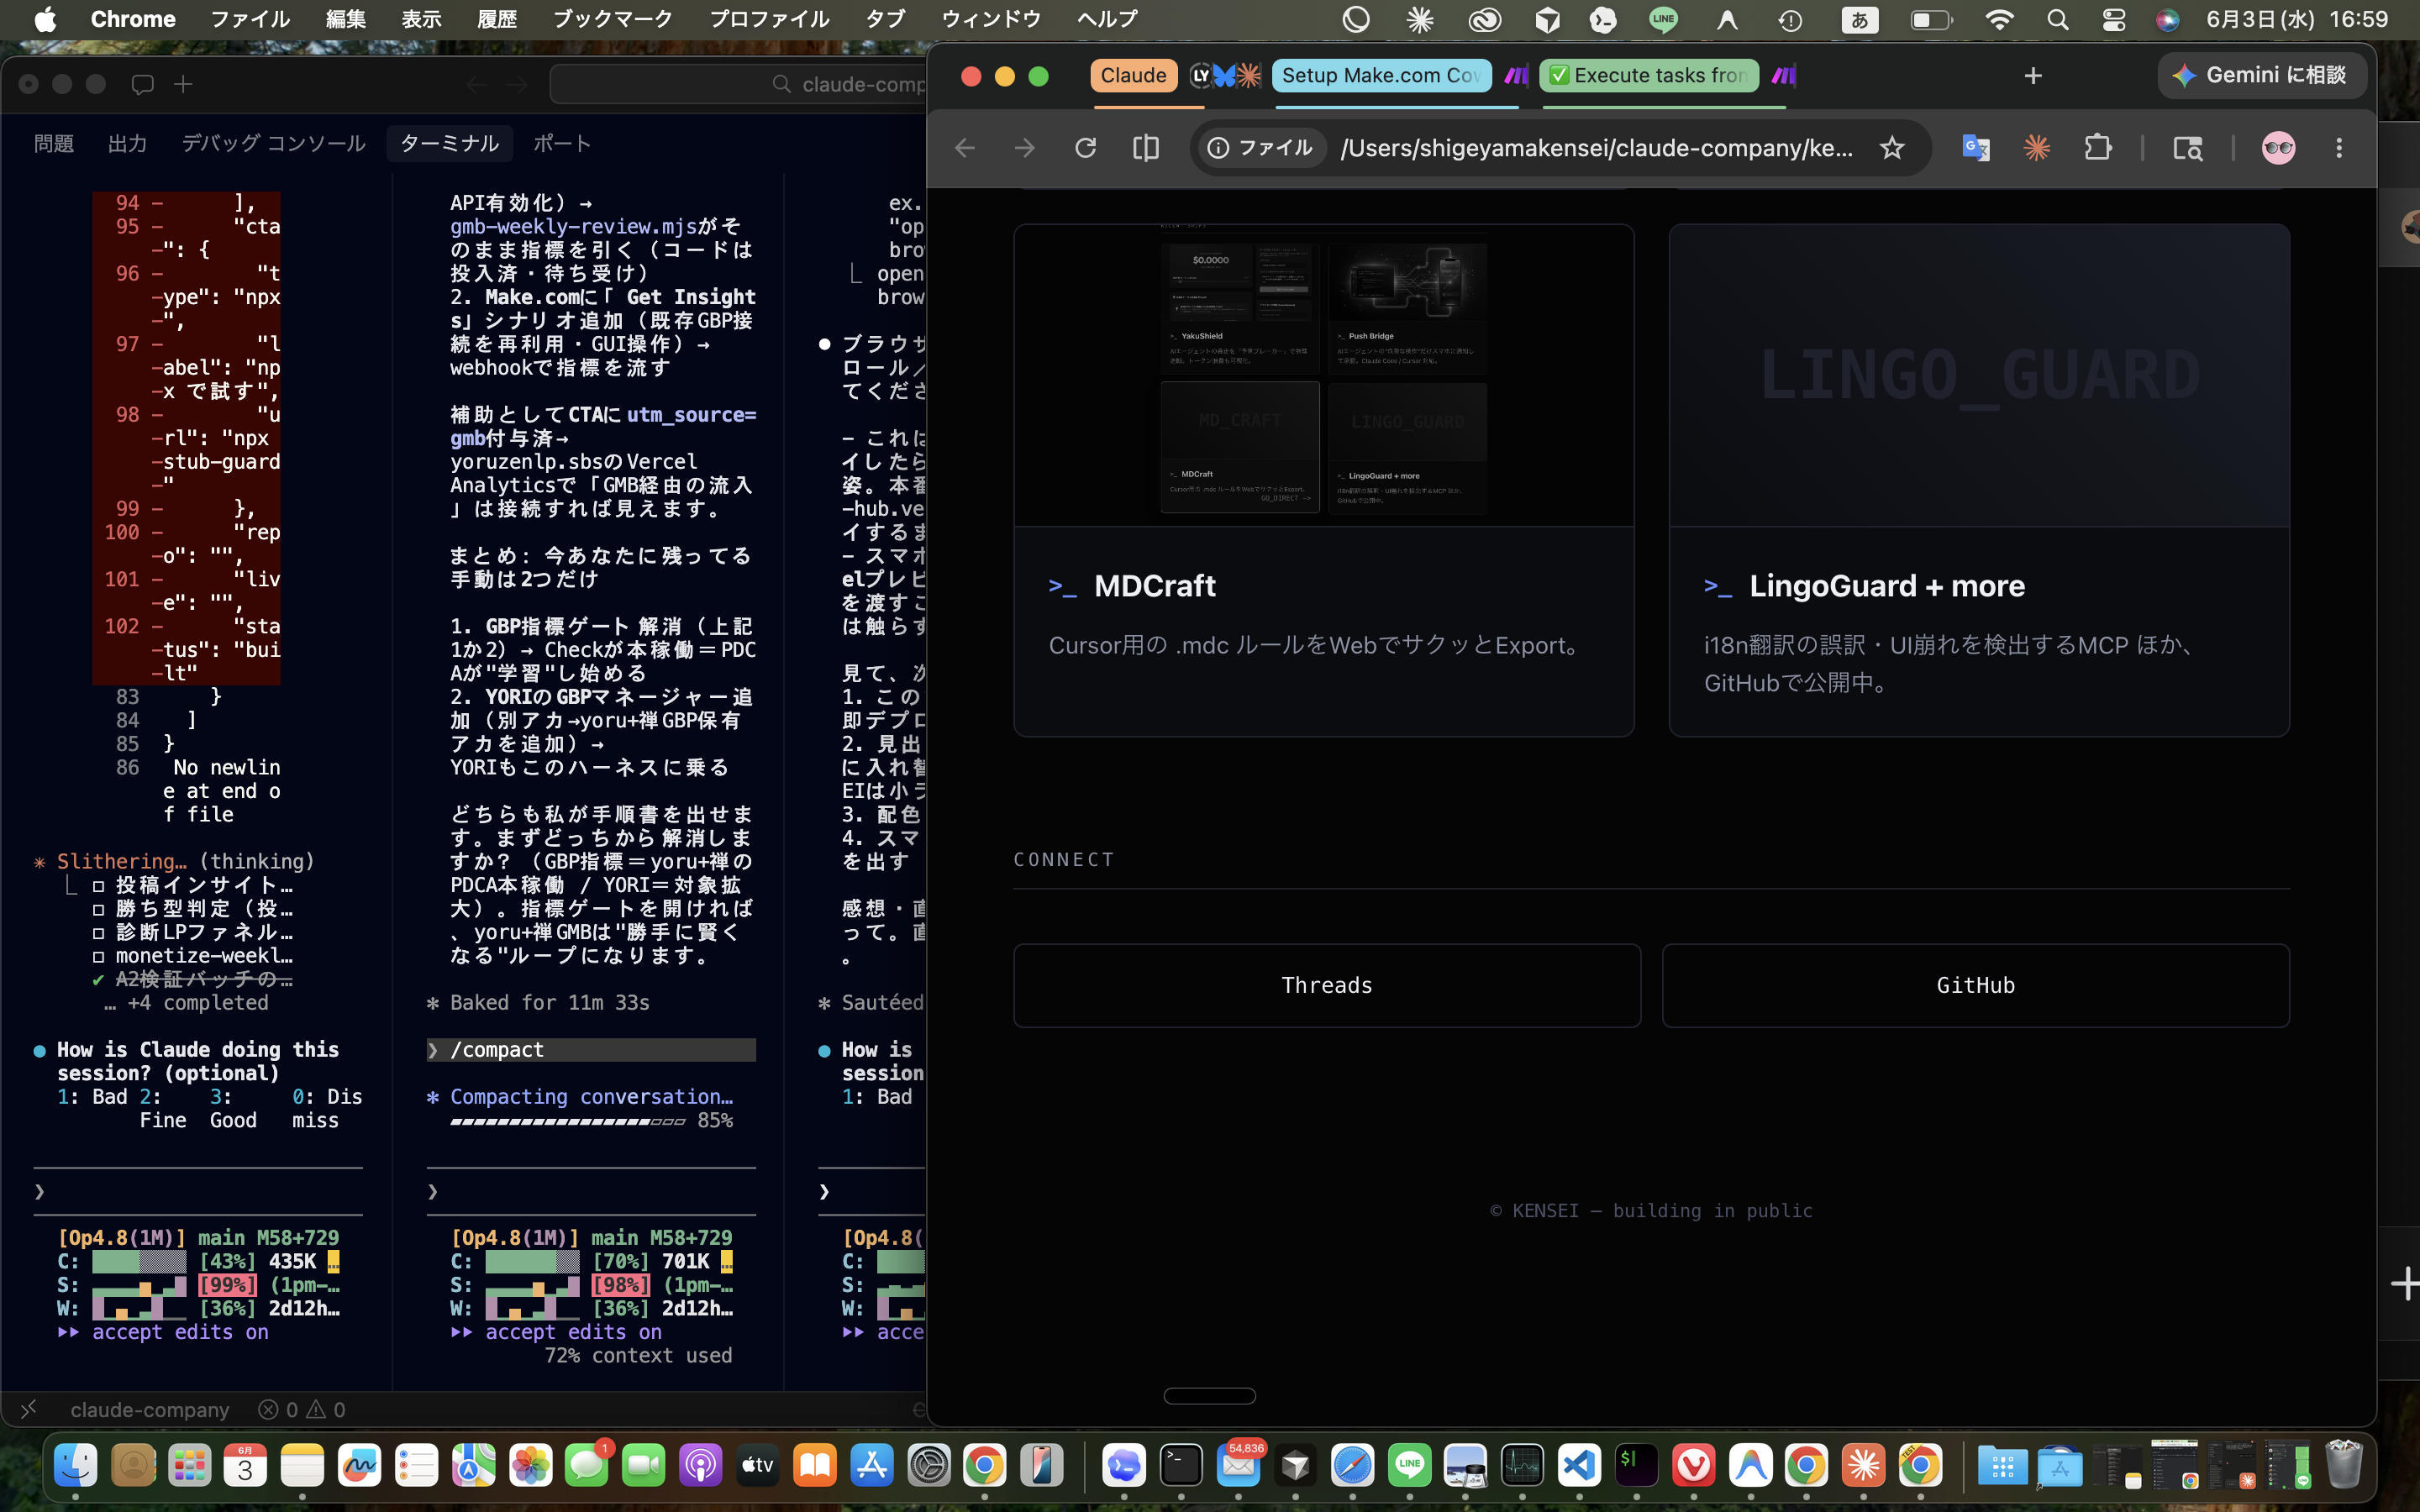The width and height of the screenshot is (2420, 1512).
Task: Click the LY pinned tab favicon
Action: 1200,75
